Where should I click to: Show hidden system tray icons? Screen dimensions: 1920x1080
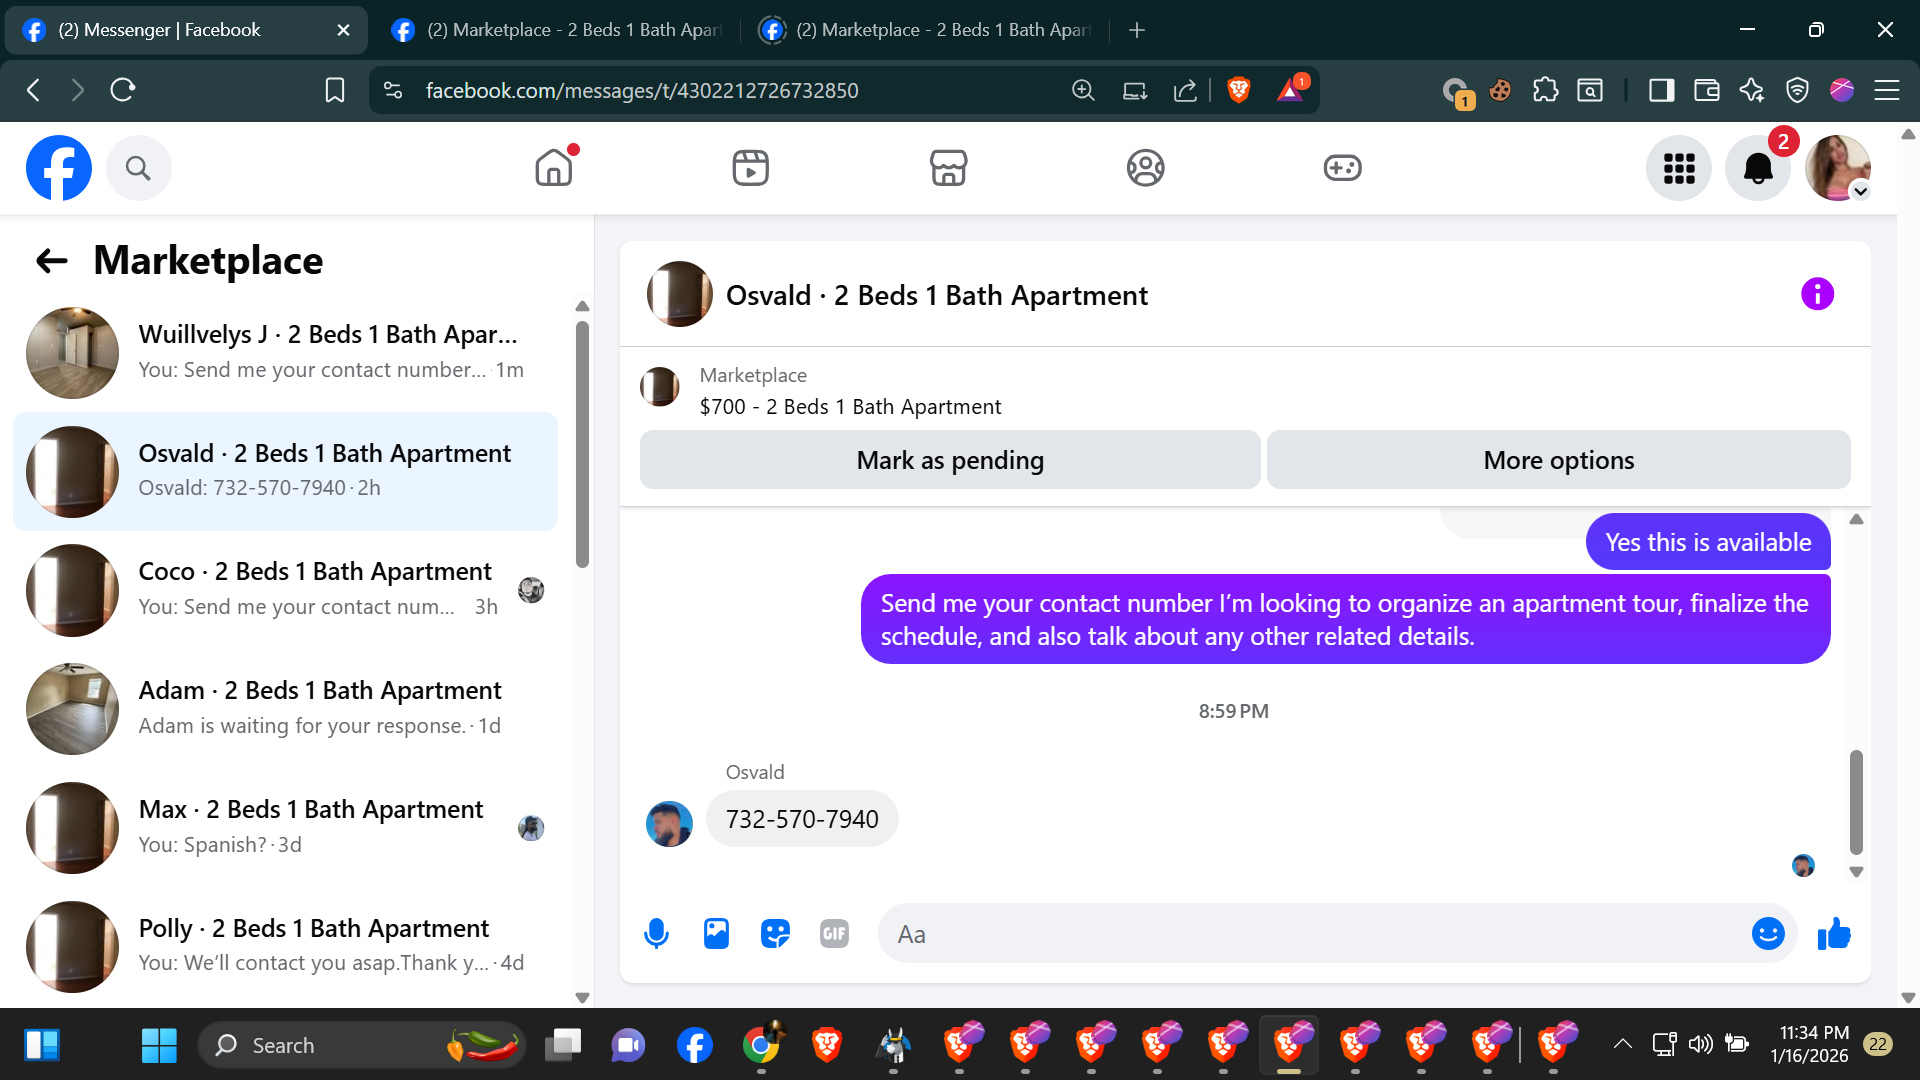pyautogui.click(x=1622, y=1045)
